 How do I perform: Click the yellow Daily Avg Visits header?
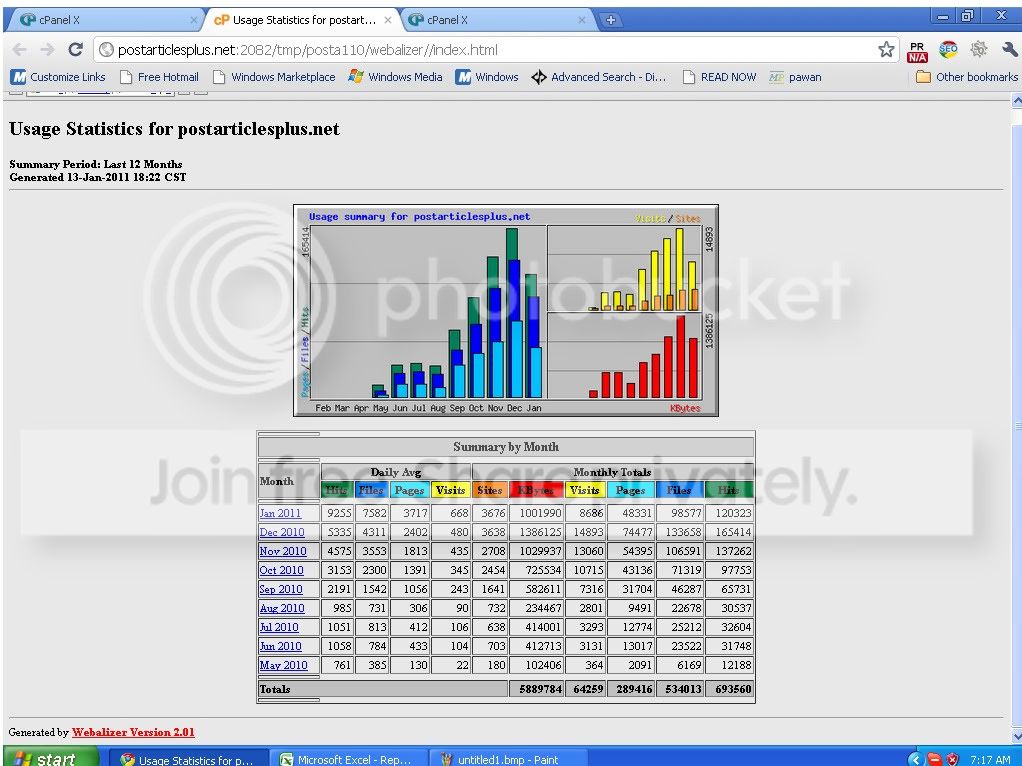pyautogui.click(x=450, y=490)
